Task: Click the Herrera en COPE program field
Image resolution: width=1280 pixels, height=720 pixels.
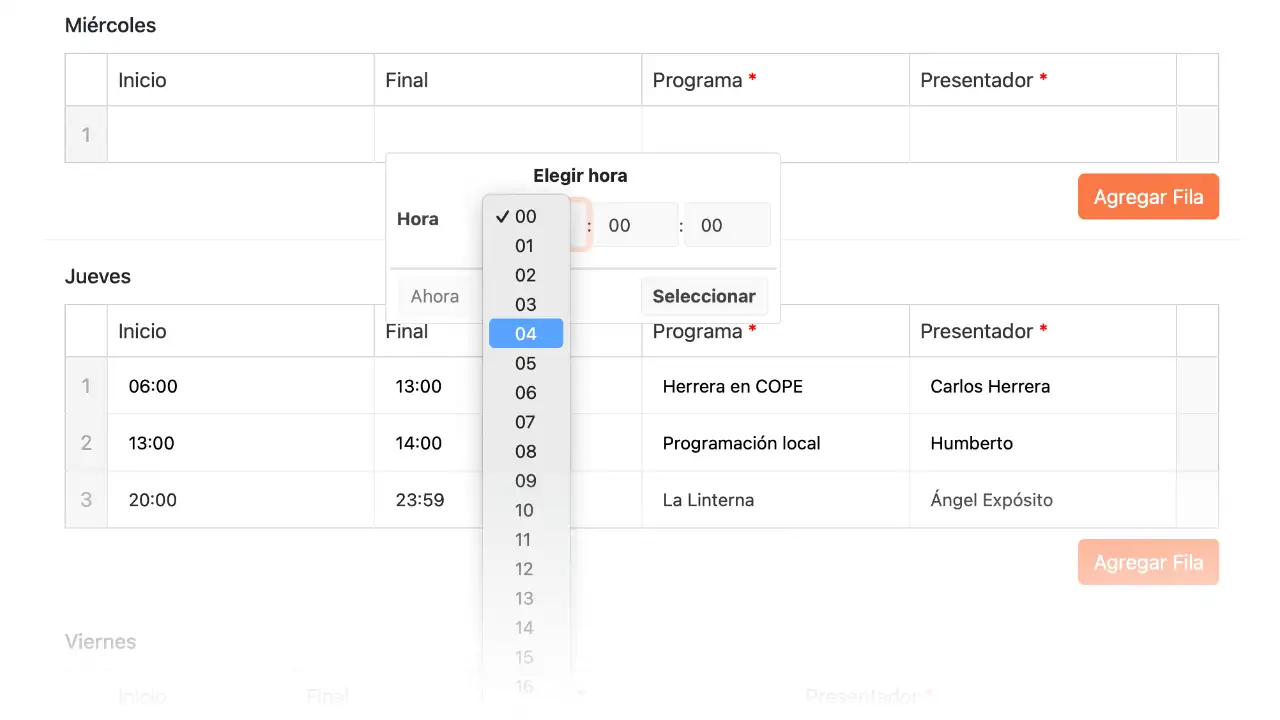Action: (775, 386)
